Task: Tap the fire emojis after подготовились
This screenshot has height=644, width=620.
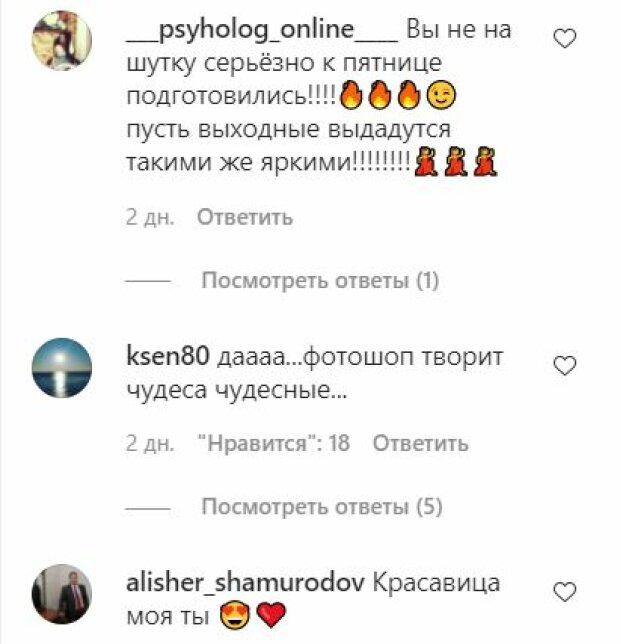Action: coord(381,96)
